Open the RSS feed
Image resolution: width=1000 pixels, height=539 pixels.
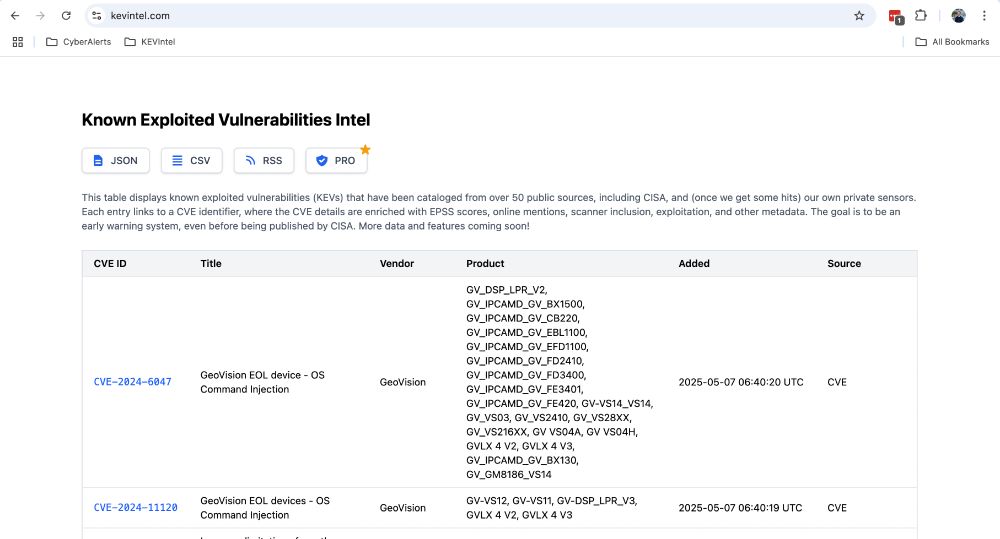click(264, 161)
